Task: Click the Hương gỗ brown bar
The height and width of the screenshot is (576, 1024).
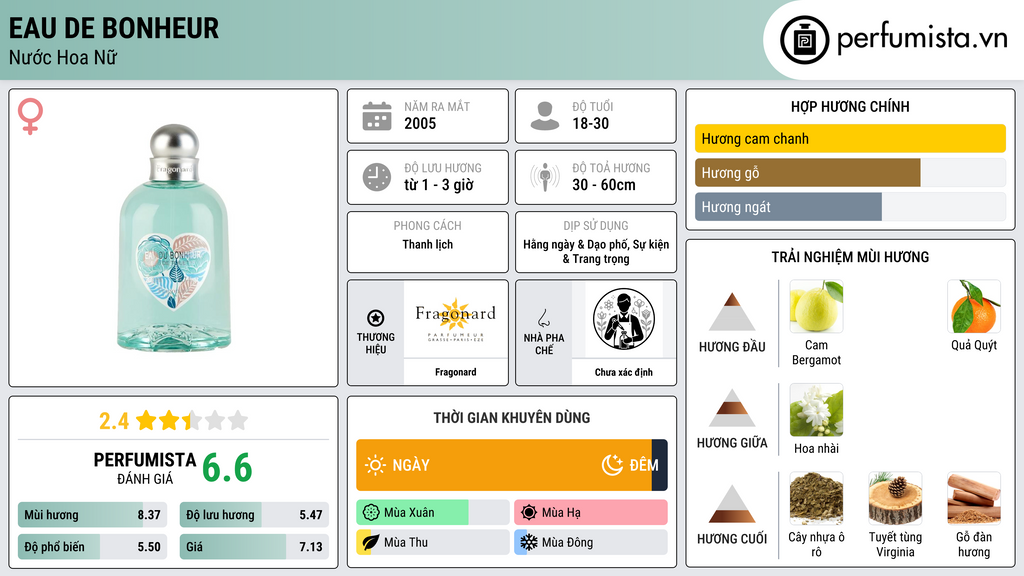Action: [808, 172]
